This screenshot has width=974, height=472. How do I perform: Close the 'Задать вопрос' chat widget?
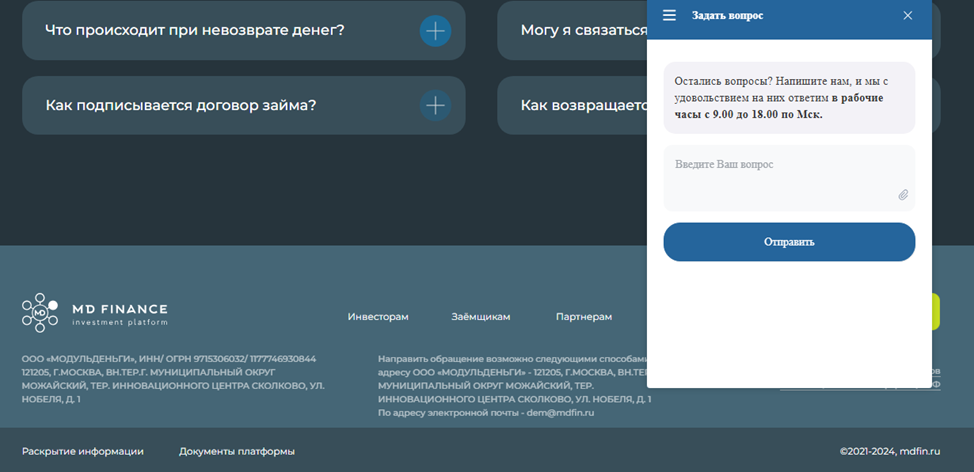[x=908, y=16]
